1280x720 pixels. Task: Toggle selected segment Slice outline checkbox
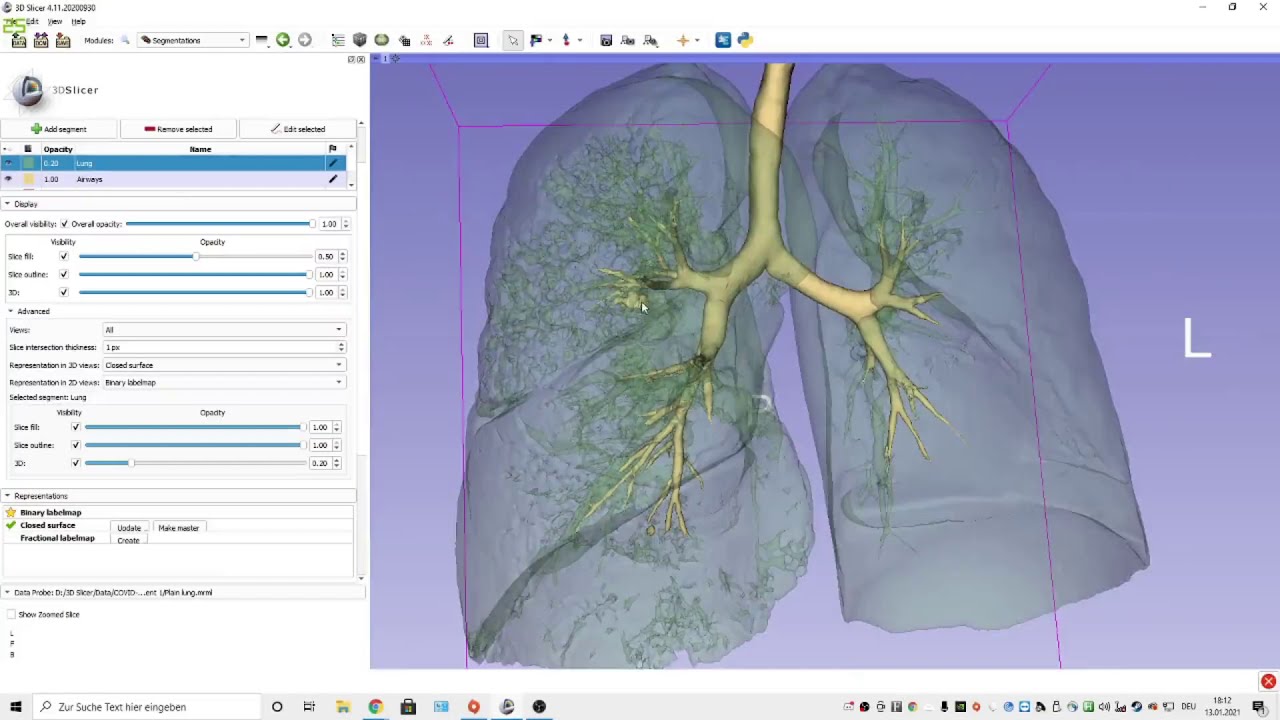pos(75,445)
